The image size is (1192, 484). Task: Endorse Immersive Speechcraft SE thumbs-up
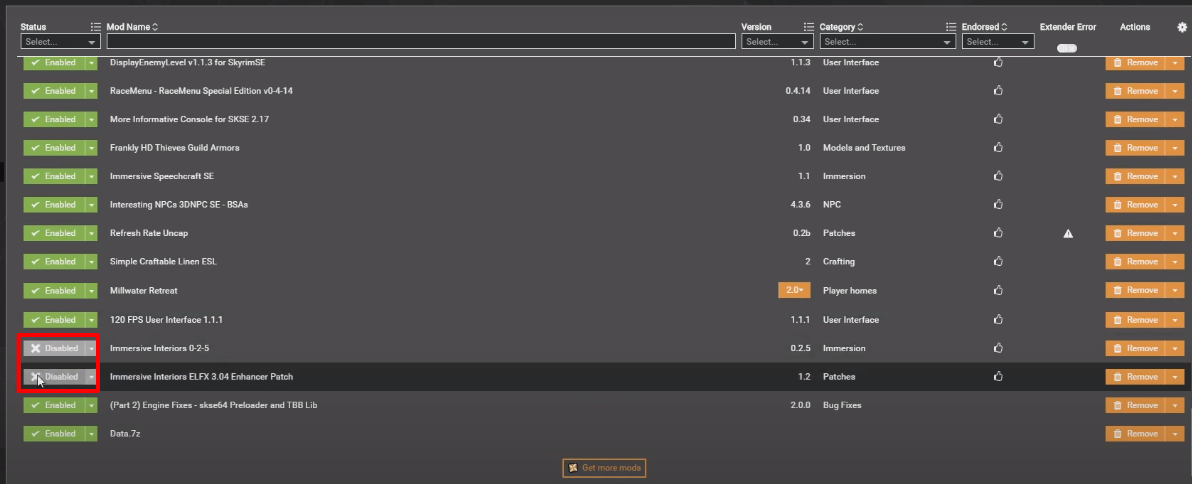point(998,176)
